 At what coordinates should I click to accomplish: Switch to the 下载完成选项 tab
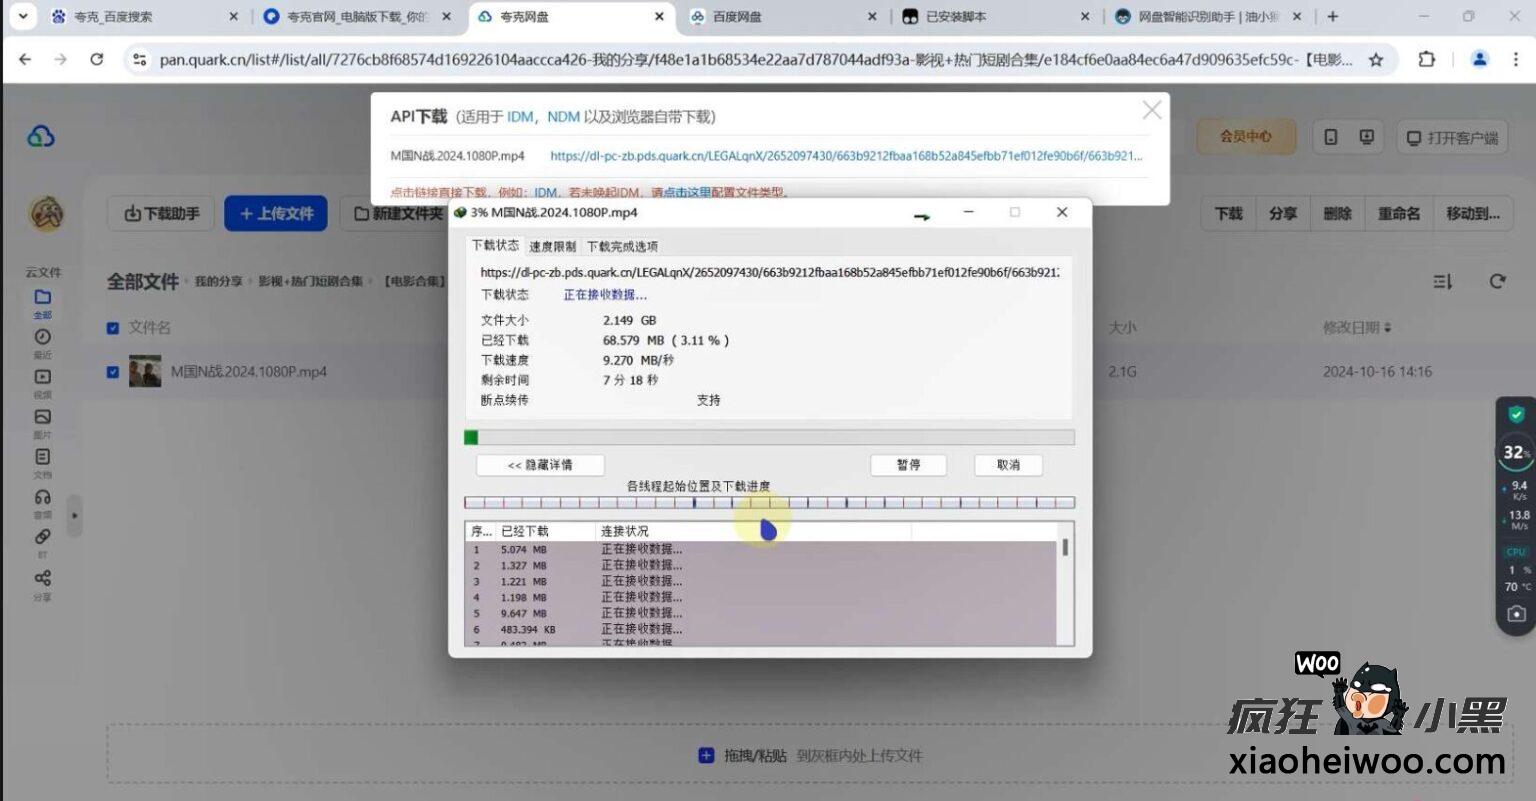622,246
